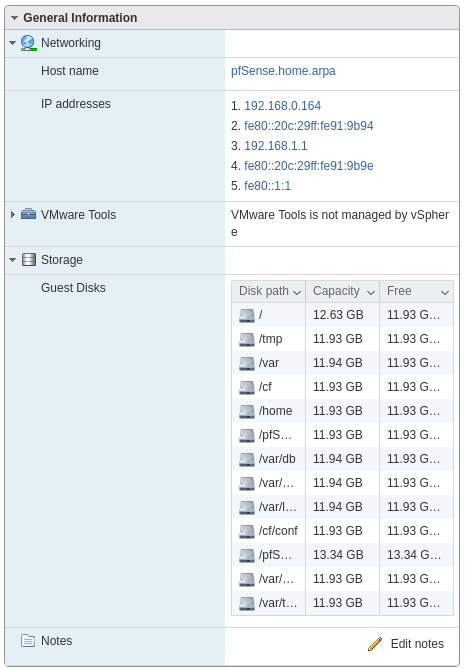
Task: Click the root / disk drive icon
Action: (247, 315)
